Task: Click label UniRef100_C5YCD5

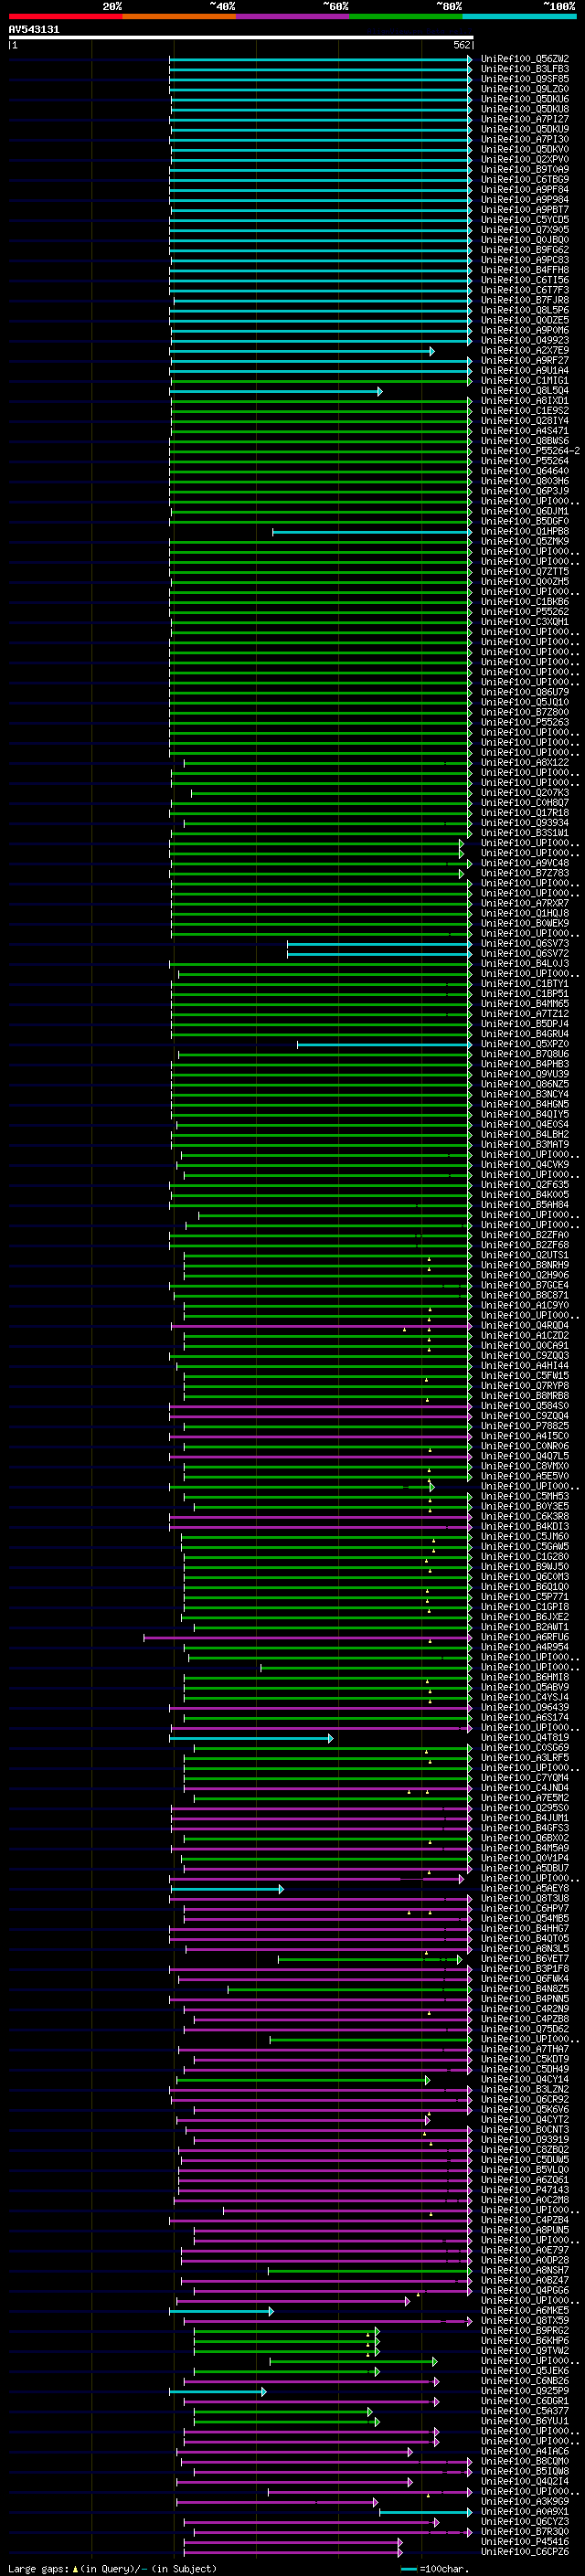Action: [525, 220]
